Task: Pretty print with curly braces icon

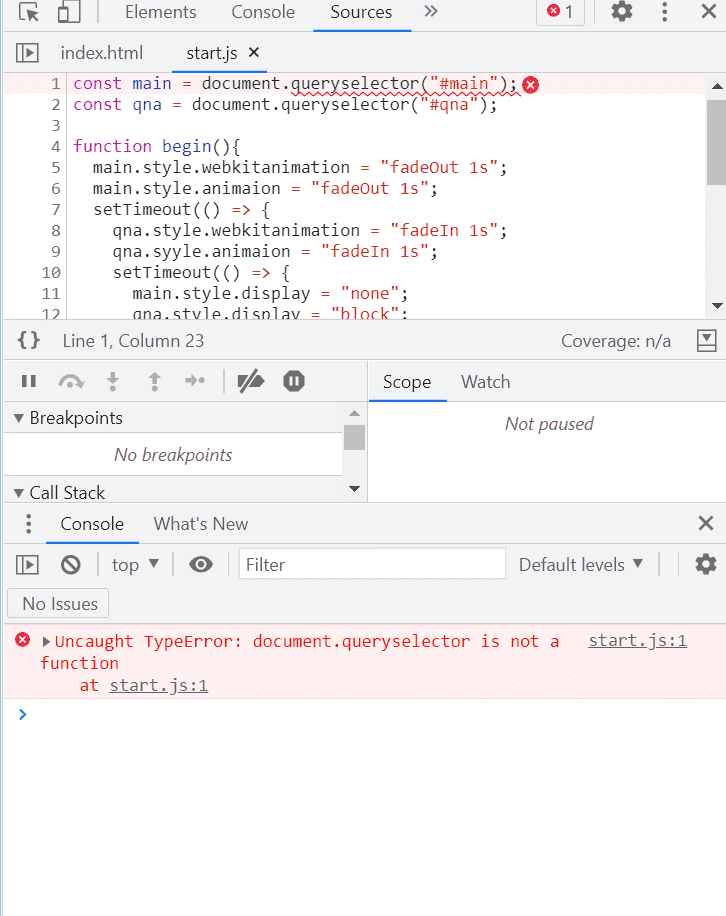Action: click(x=29, y=340)
